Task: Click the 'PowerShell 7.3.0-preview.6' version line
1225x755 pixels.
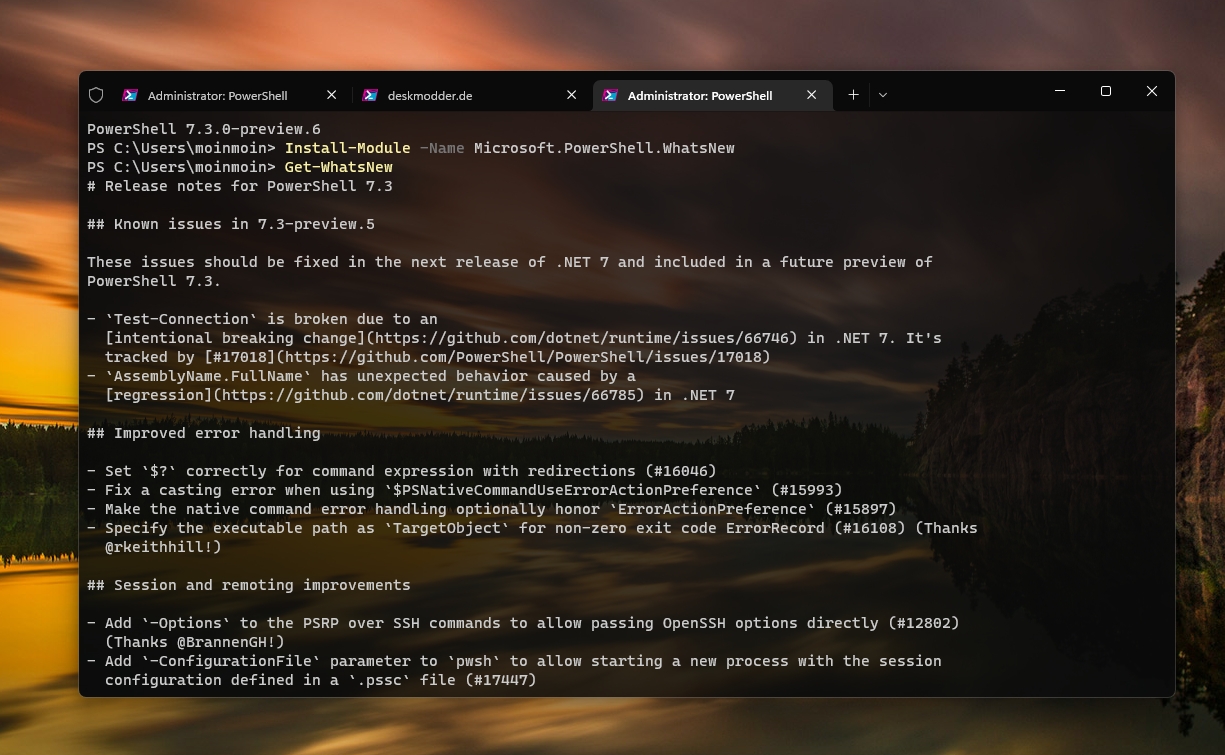Action: click(204, 129)
